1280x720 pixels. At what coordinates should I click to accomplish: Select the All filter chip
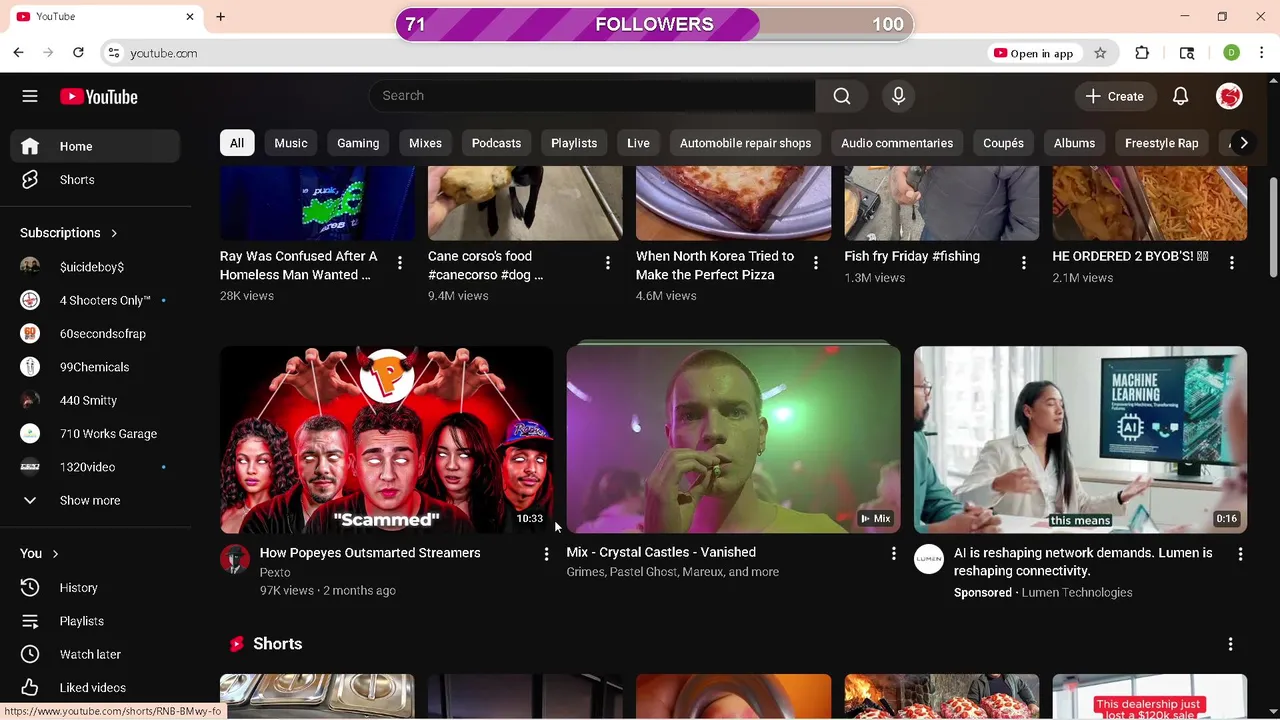(x=237, y=143)
